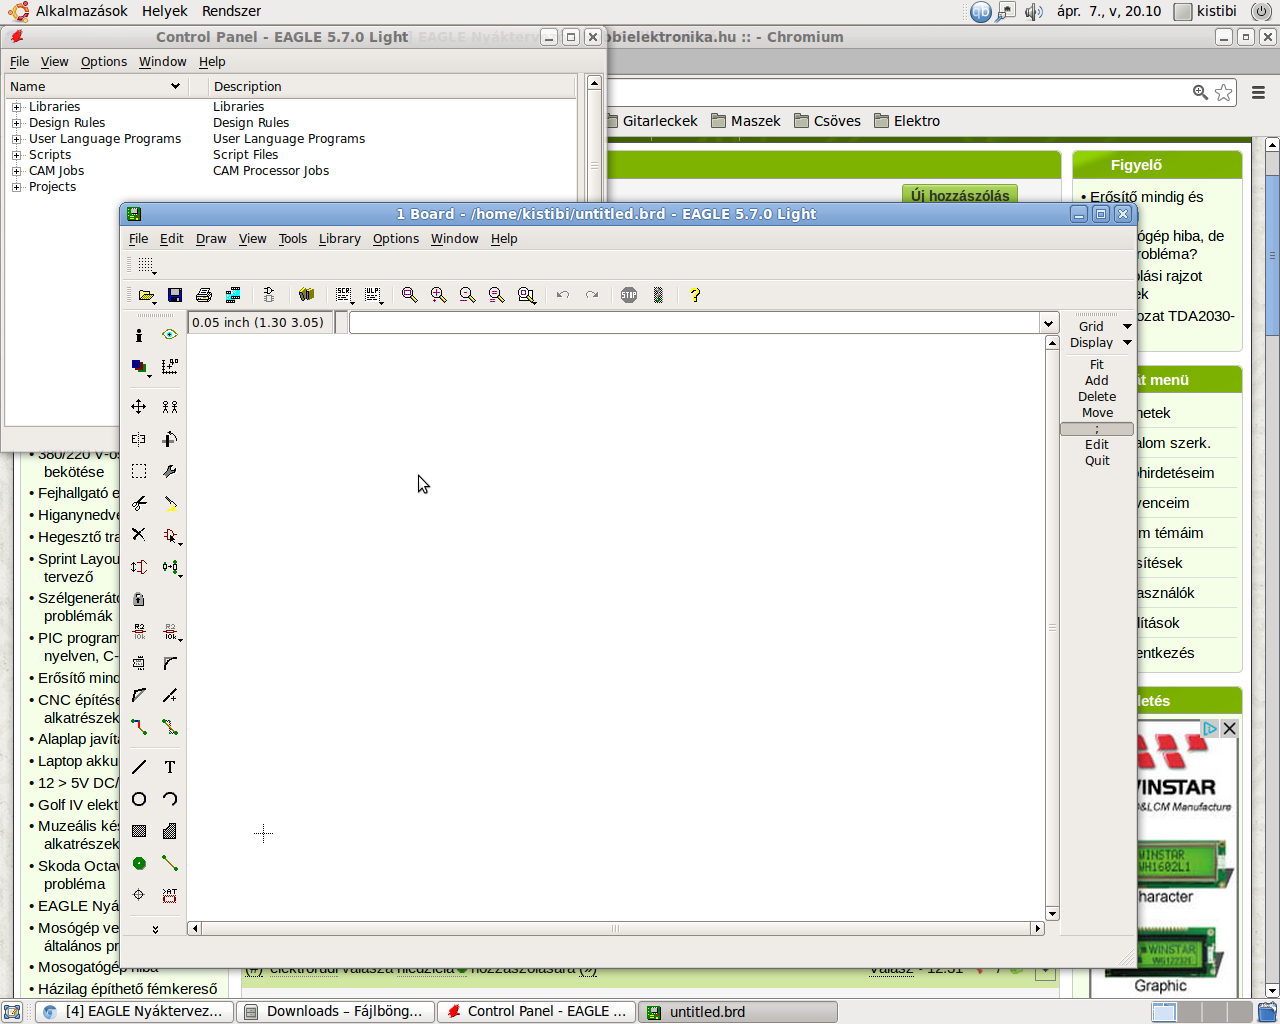Click the Add command button
This screenshot has height=1024, width=1280.
1097,381
